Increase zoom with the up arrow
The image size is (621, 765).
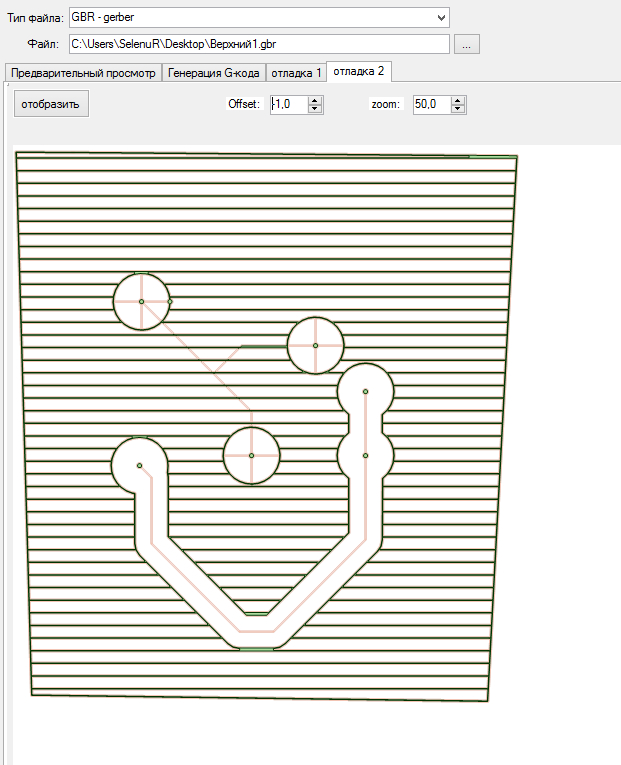click(458, 101)
